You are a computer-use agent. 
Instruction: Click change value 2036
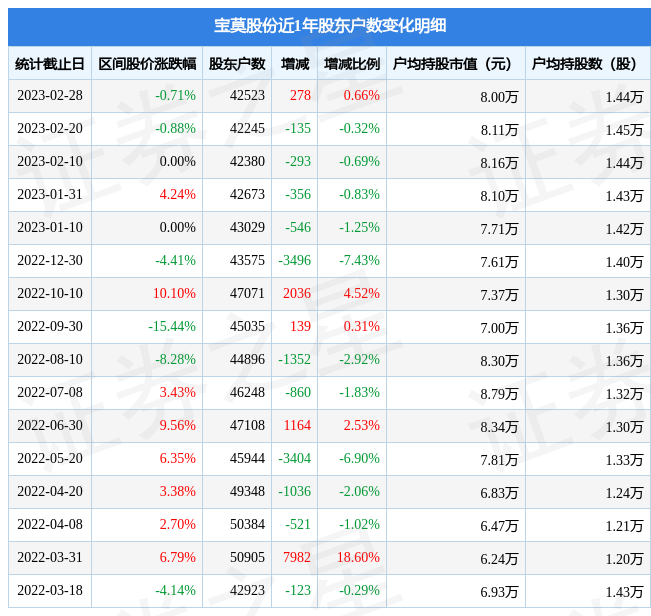click(x=297, y=293)
